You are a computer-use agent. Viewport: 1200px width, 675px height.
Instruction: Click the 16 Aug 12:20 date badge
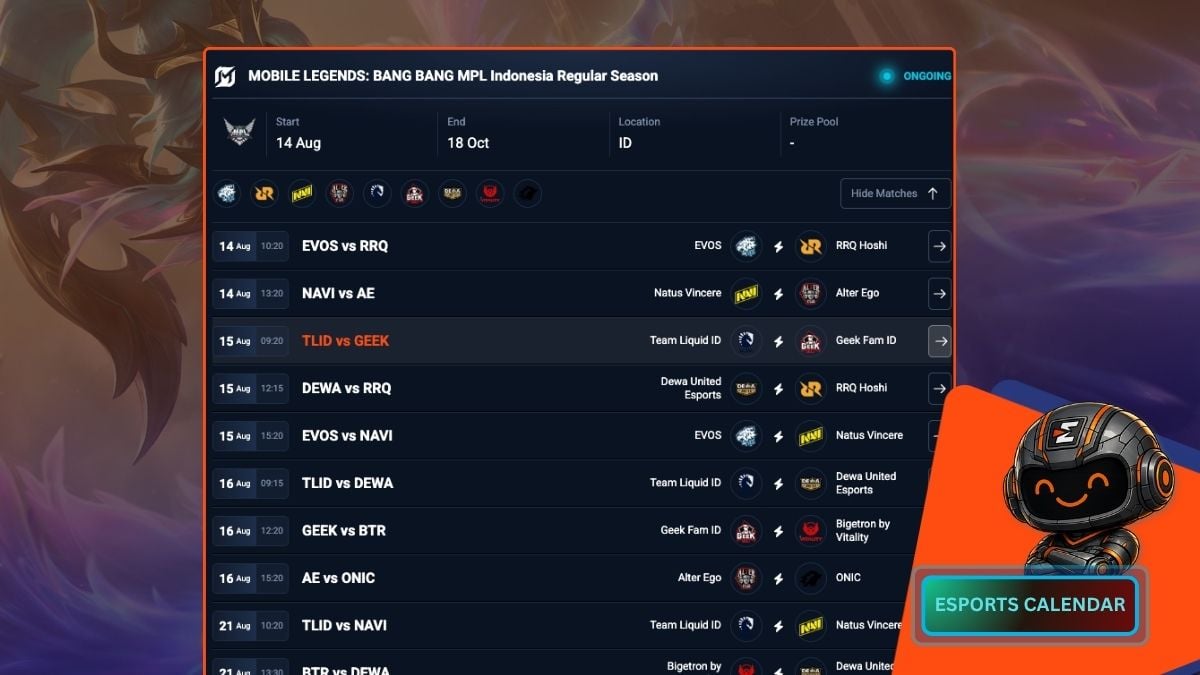click(x=251, y=531)
